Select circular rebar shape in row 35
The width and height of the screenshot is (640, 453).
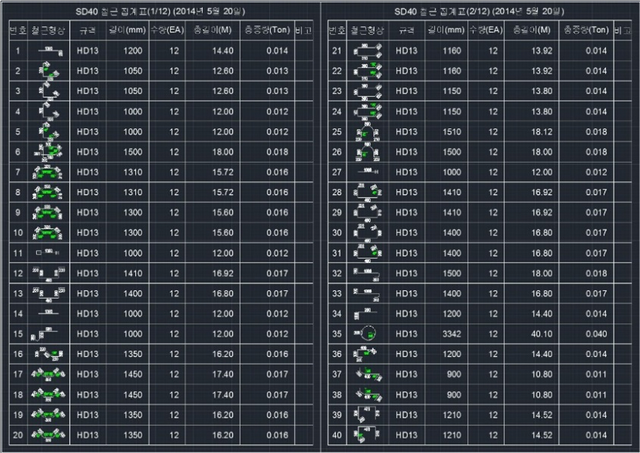click(x=365, y=333)
